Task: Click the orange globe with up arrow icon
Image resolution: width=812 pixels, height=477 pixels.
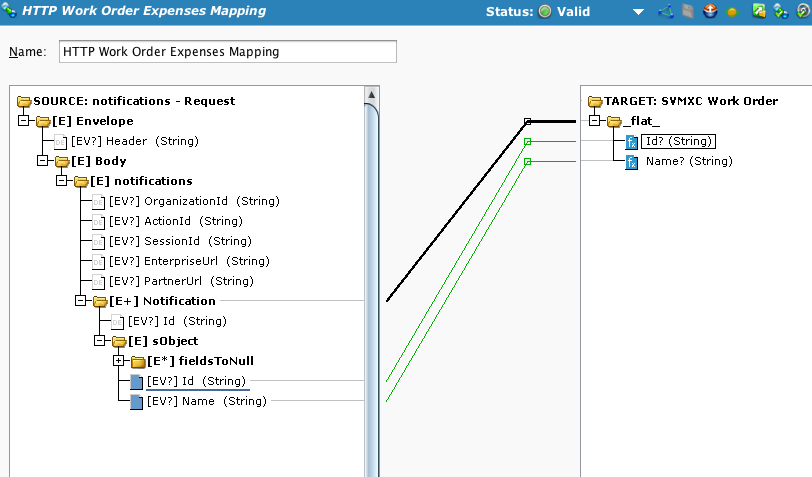Action: [710, 12]
